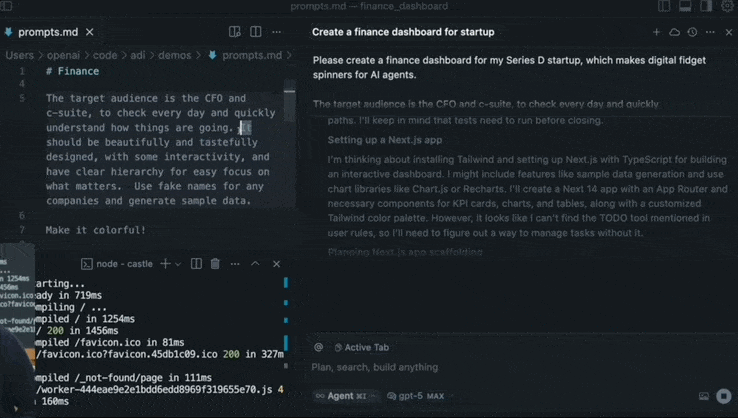The width and height of the screenshot is (738, 418).
Task: Open the markdown preview to the side
Action: click(234, 32)
